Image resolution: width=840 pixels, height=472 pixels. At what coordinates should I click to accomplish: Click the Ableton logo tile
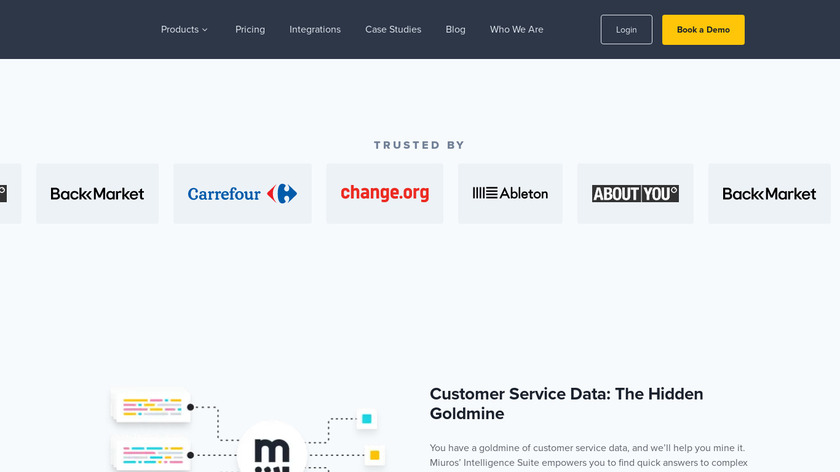[510, 194]
